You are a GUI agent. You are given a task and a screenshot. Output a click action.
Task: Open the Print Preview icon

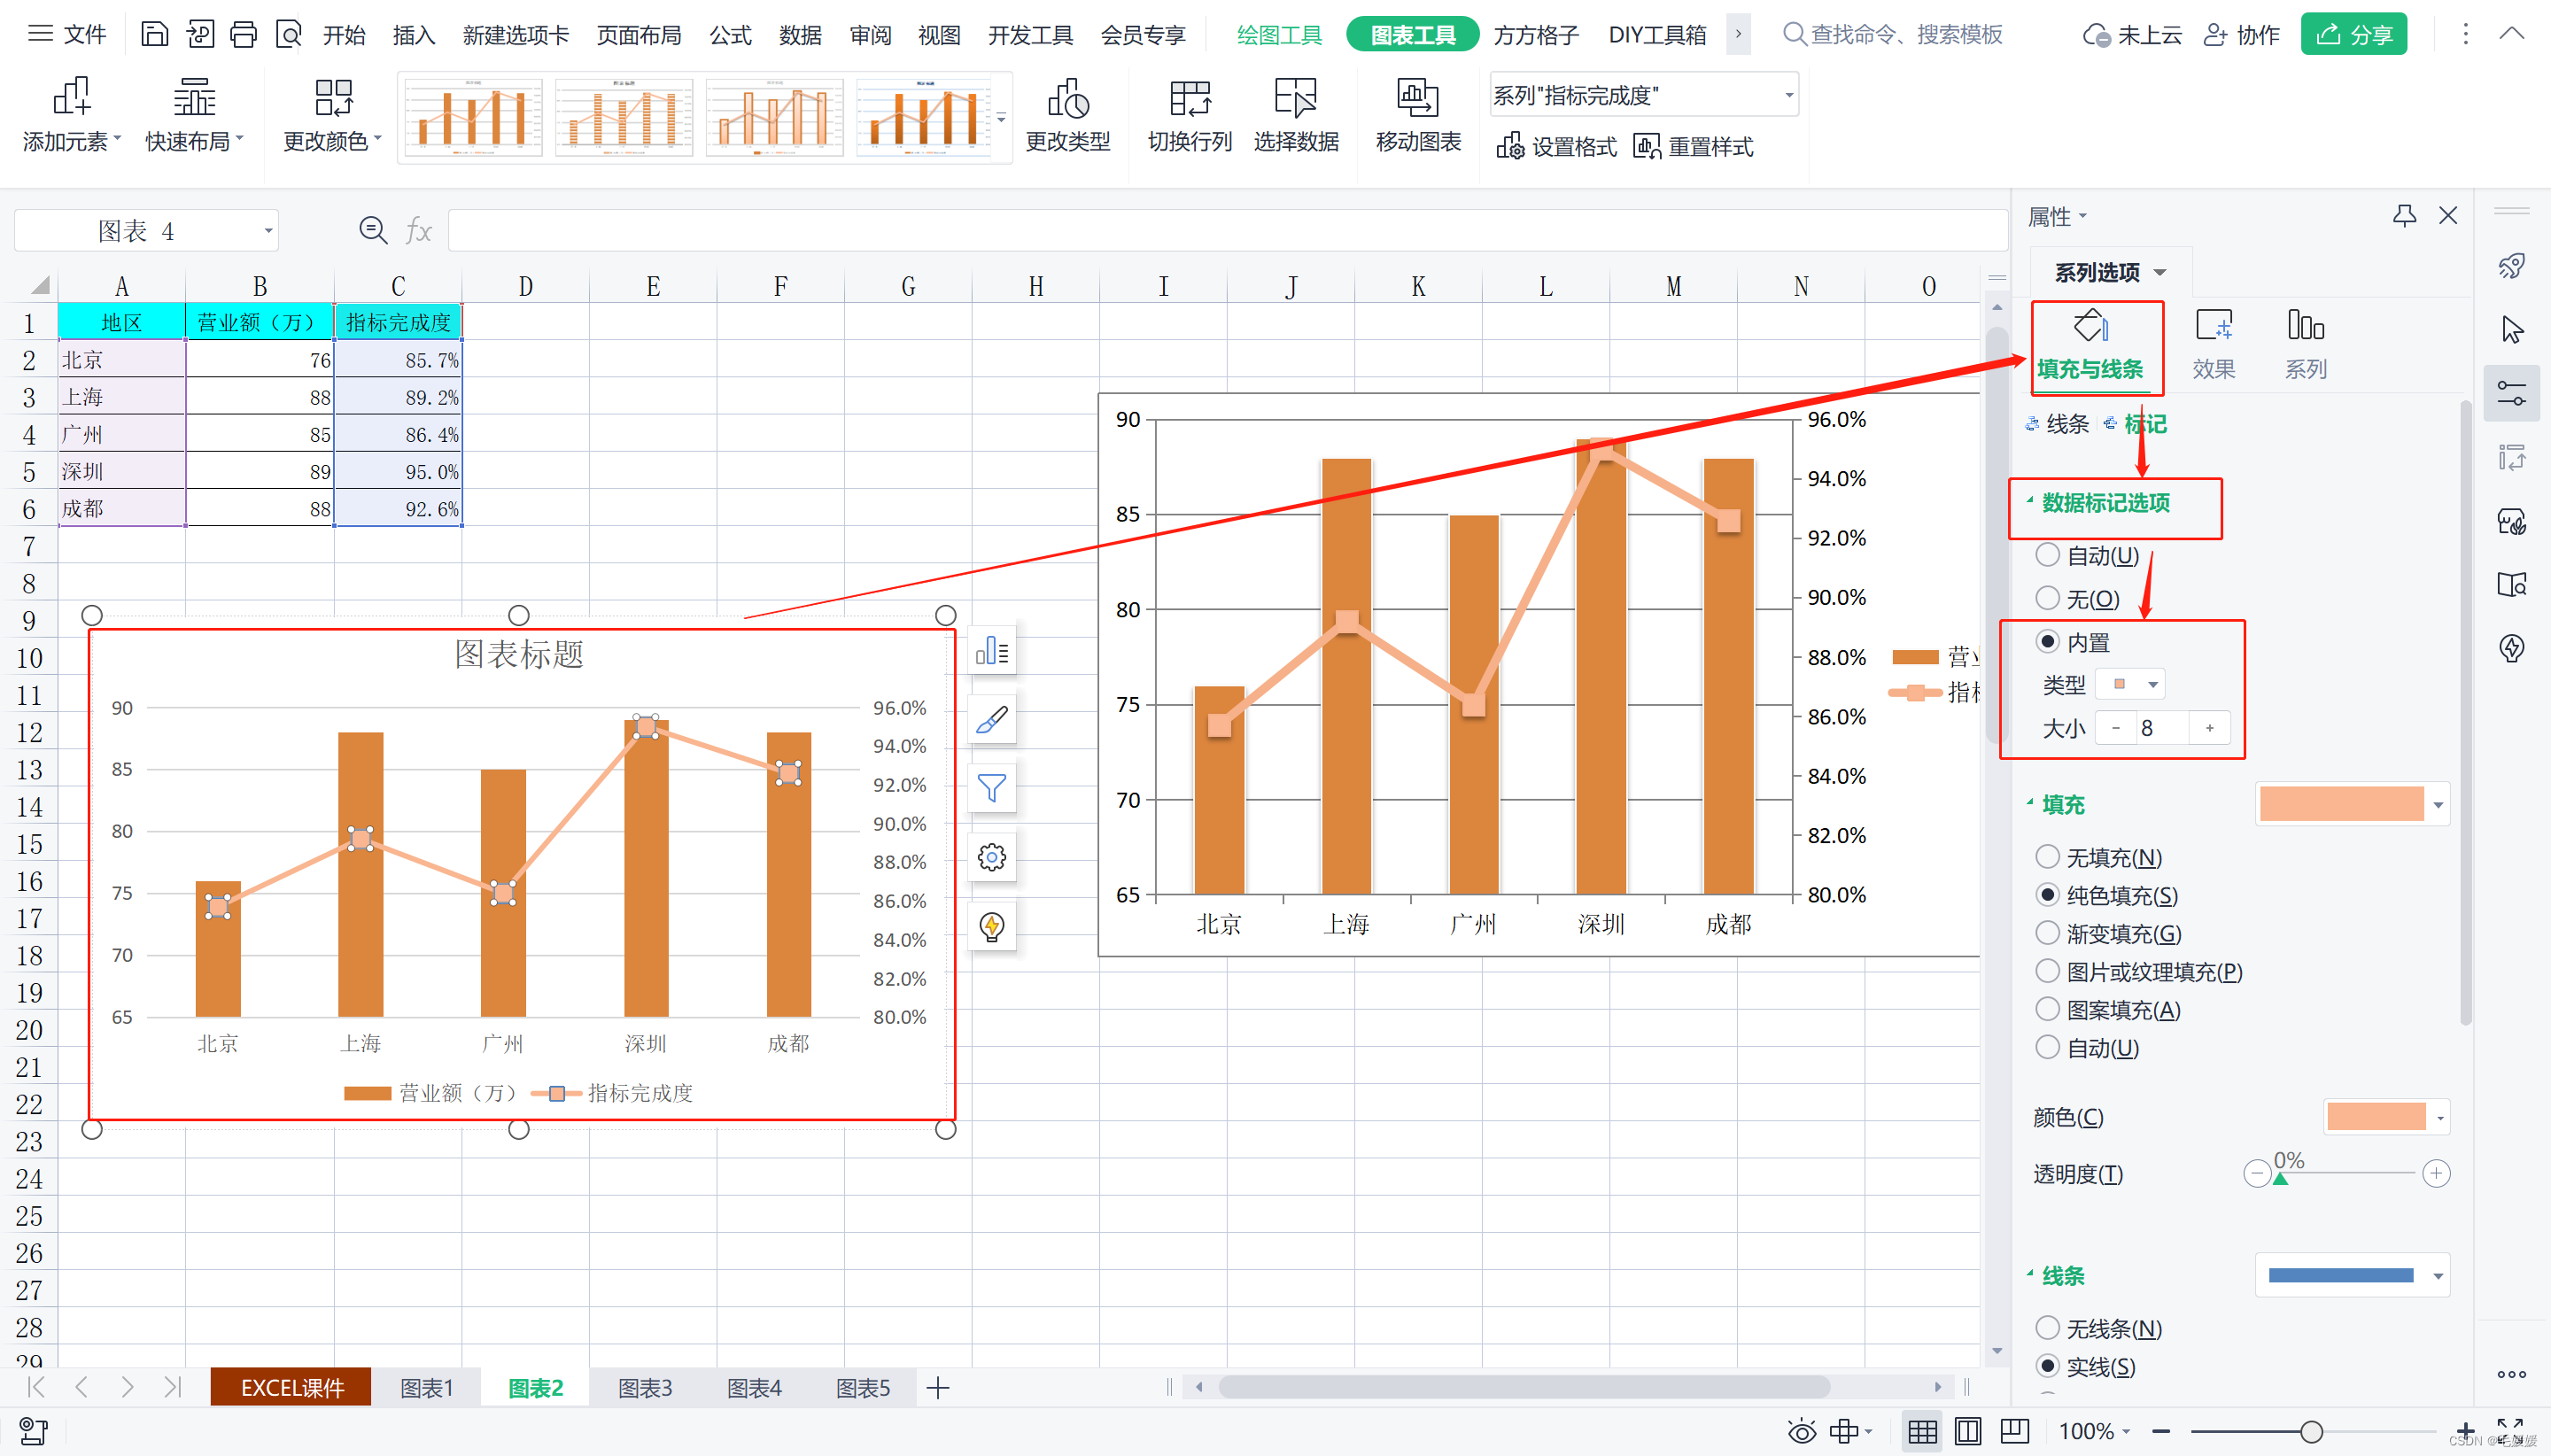point(288,35)
